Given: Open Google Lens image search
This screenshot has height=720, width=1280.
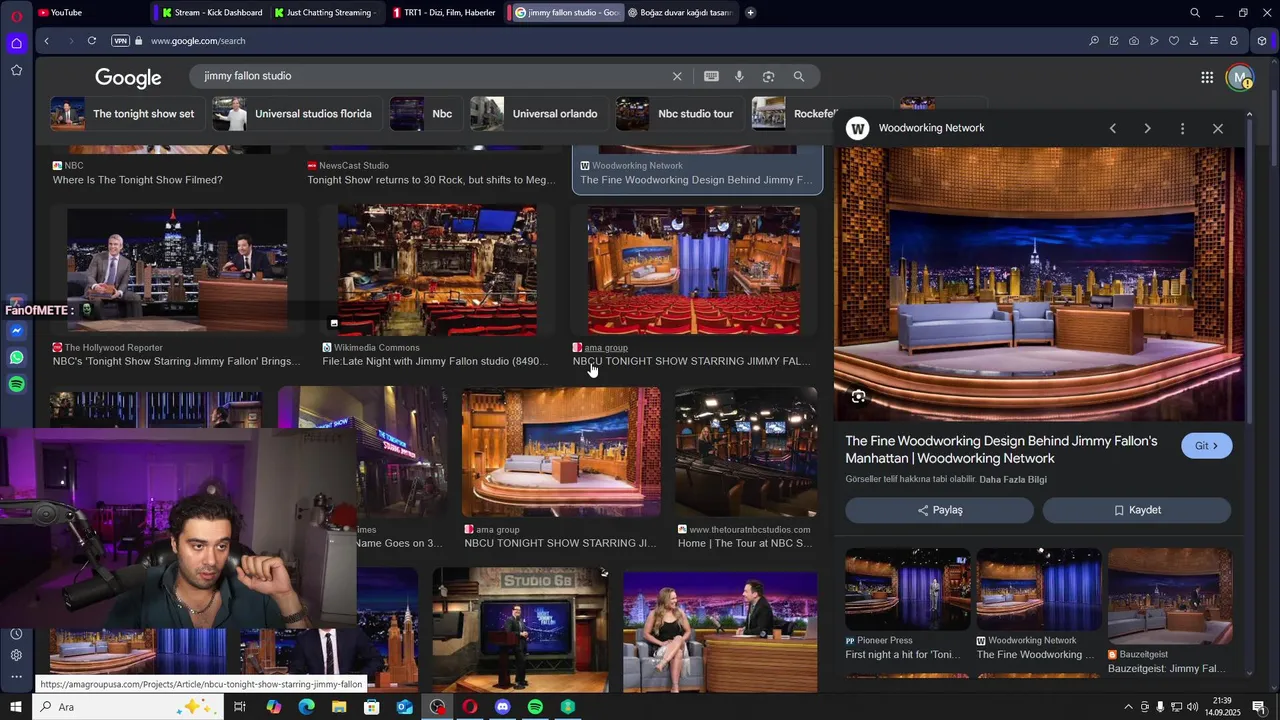Looking at the screenshot, I should [x=768, y=76].
